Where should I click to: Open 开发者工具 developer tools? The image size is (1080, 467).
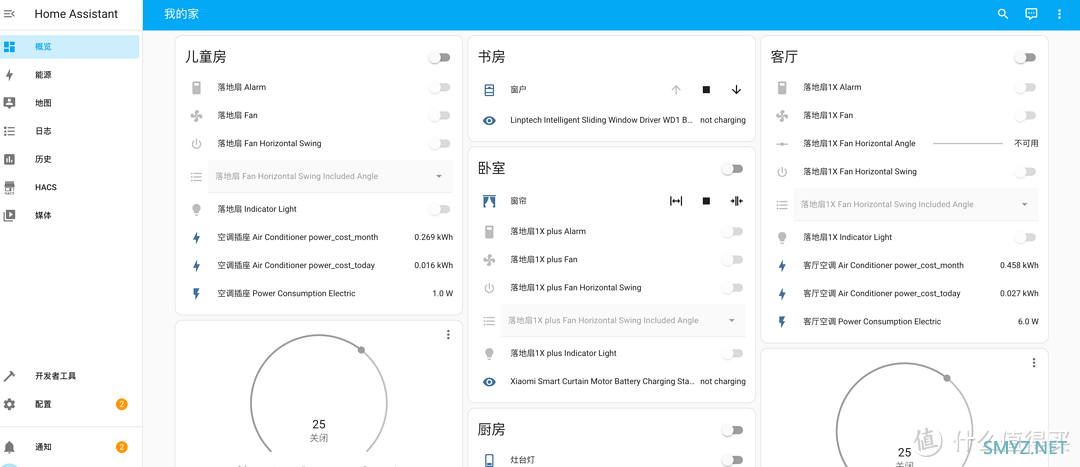coord(70,376)
